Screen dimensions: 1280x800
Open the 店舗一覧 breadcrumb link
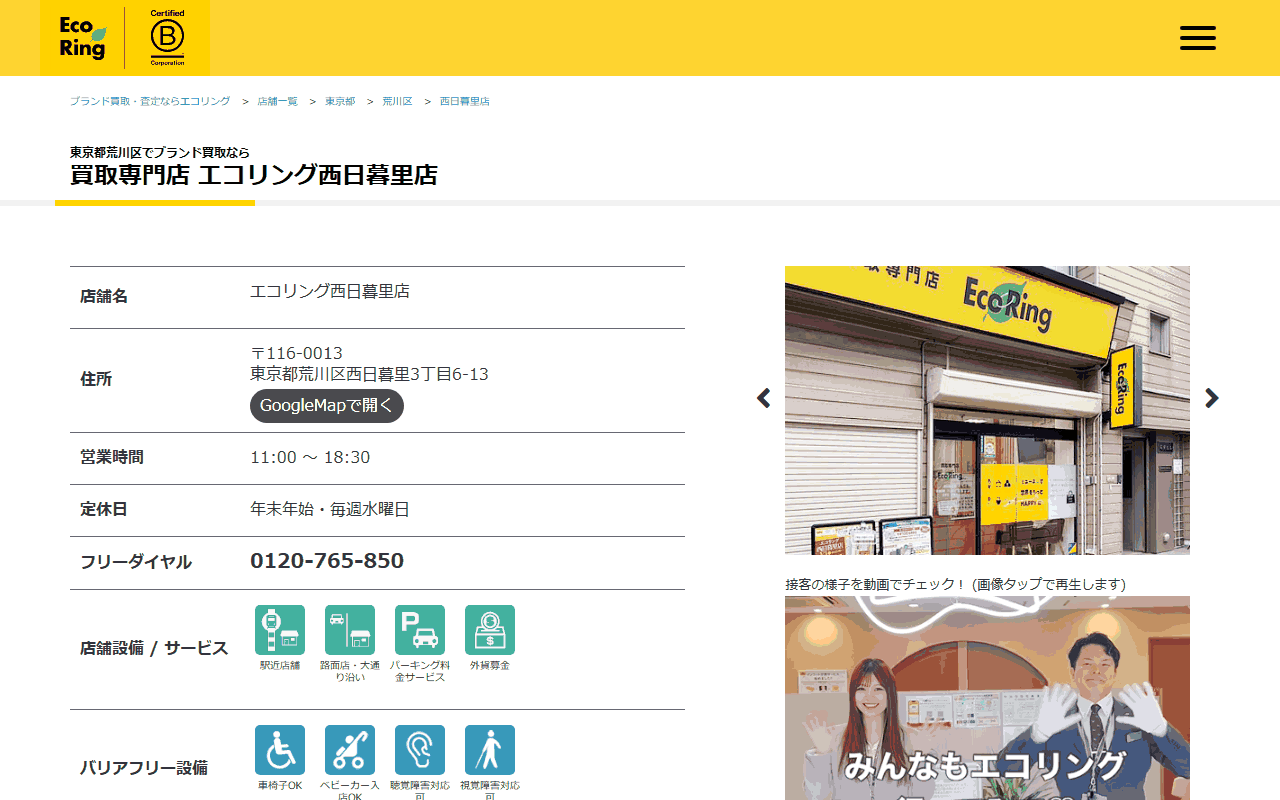(278, 102)
